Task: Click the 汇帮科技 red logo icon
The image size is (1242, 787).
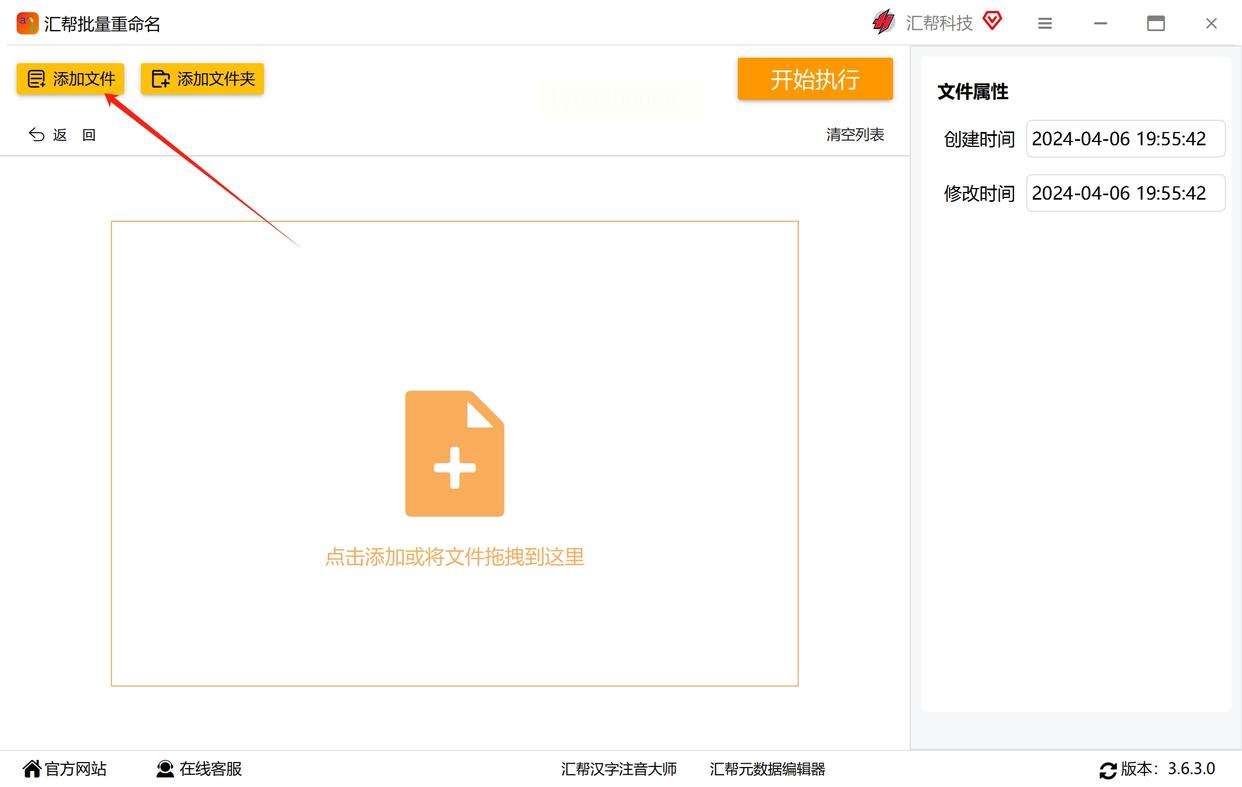Action: click(x=884, y=22)
